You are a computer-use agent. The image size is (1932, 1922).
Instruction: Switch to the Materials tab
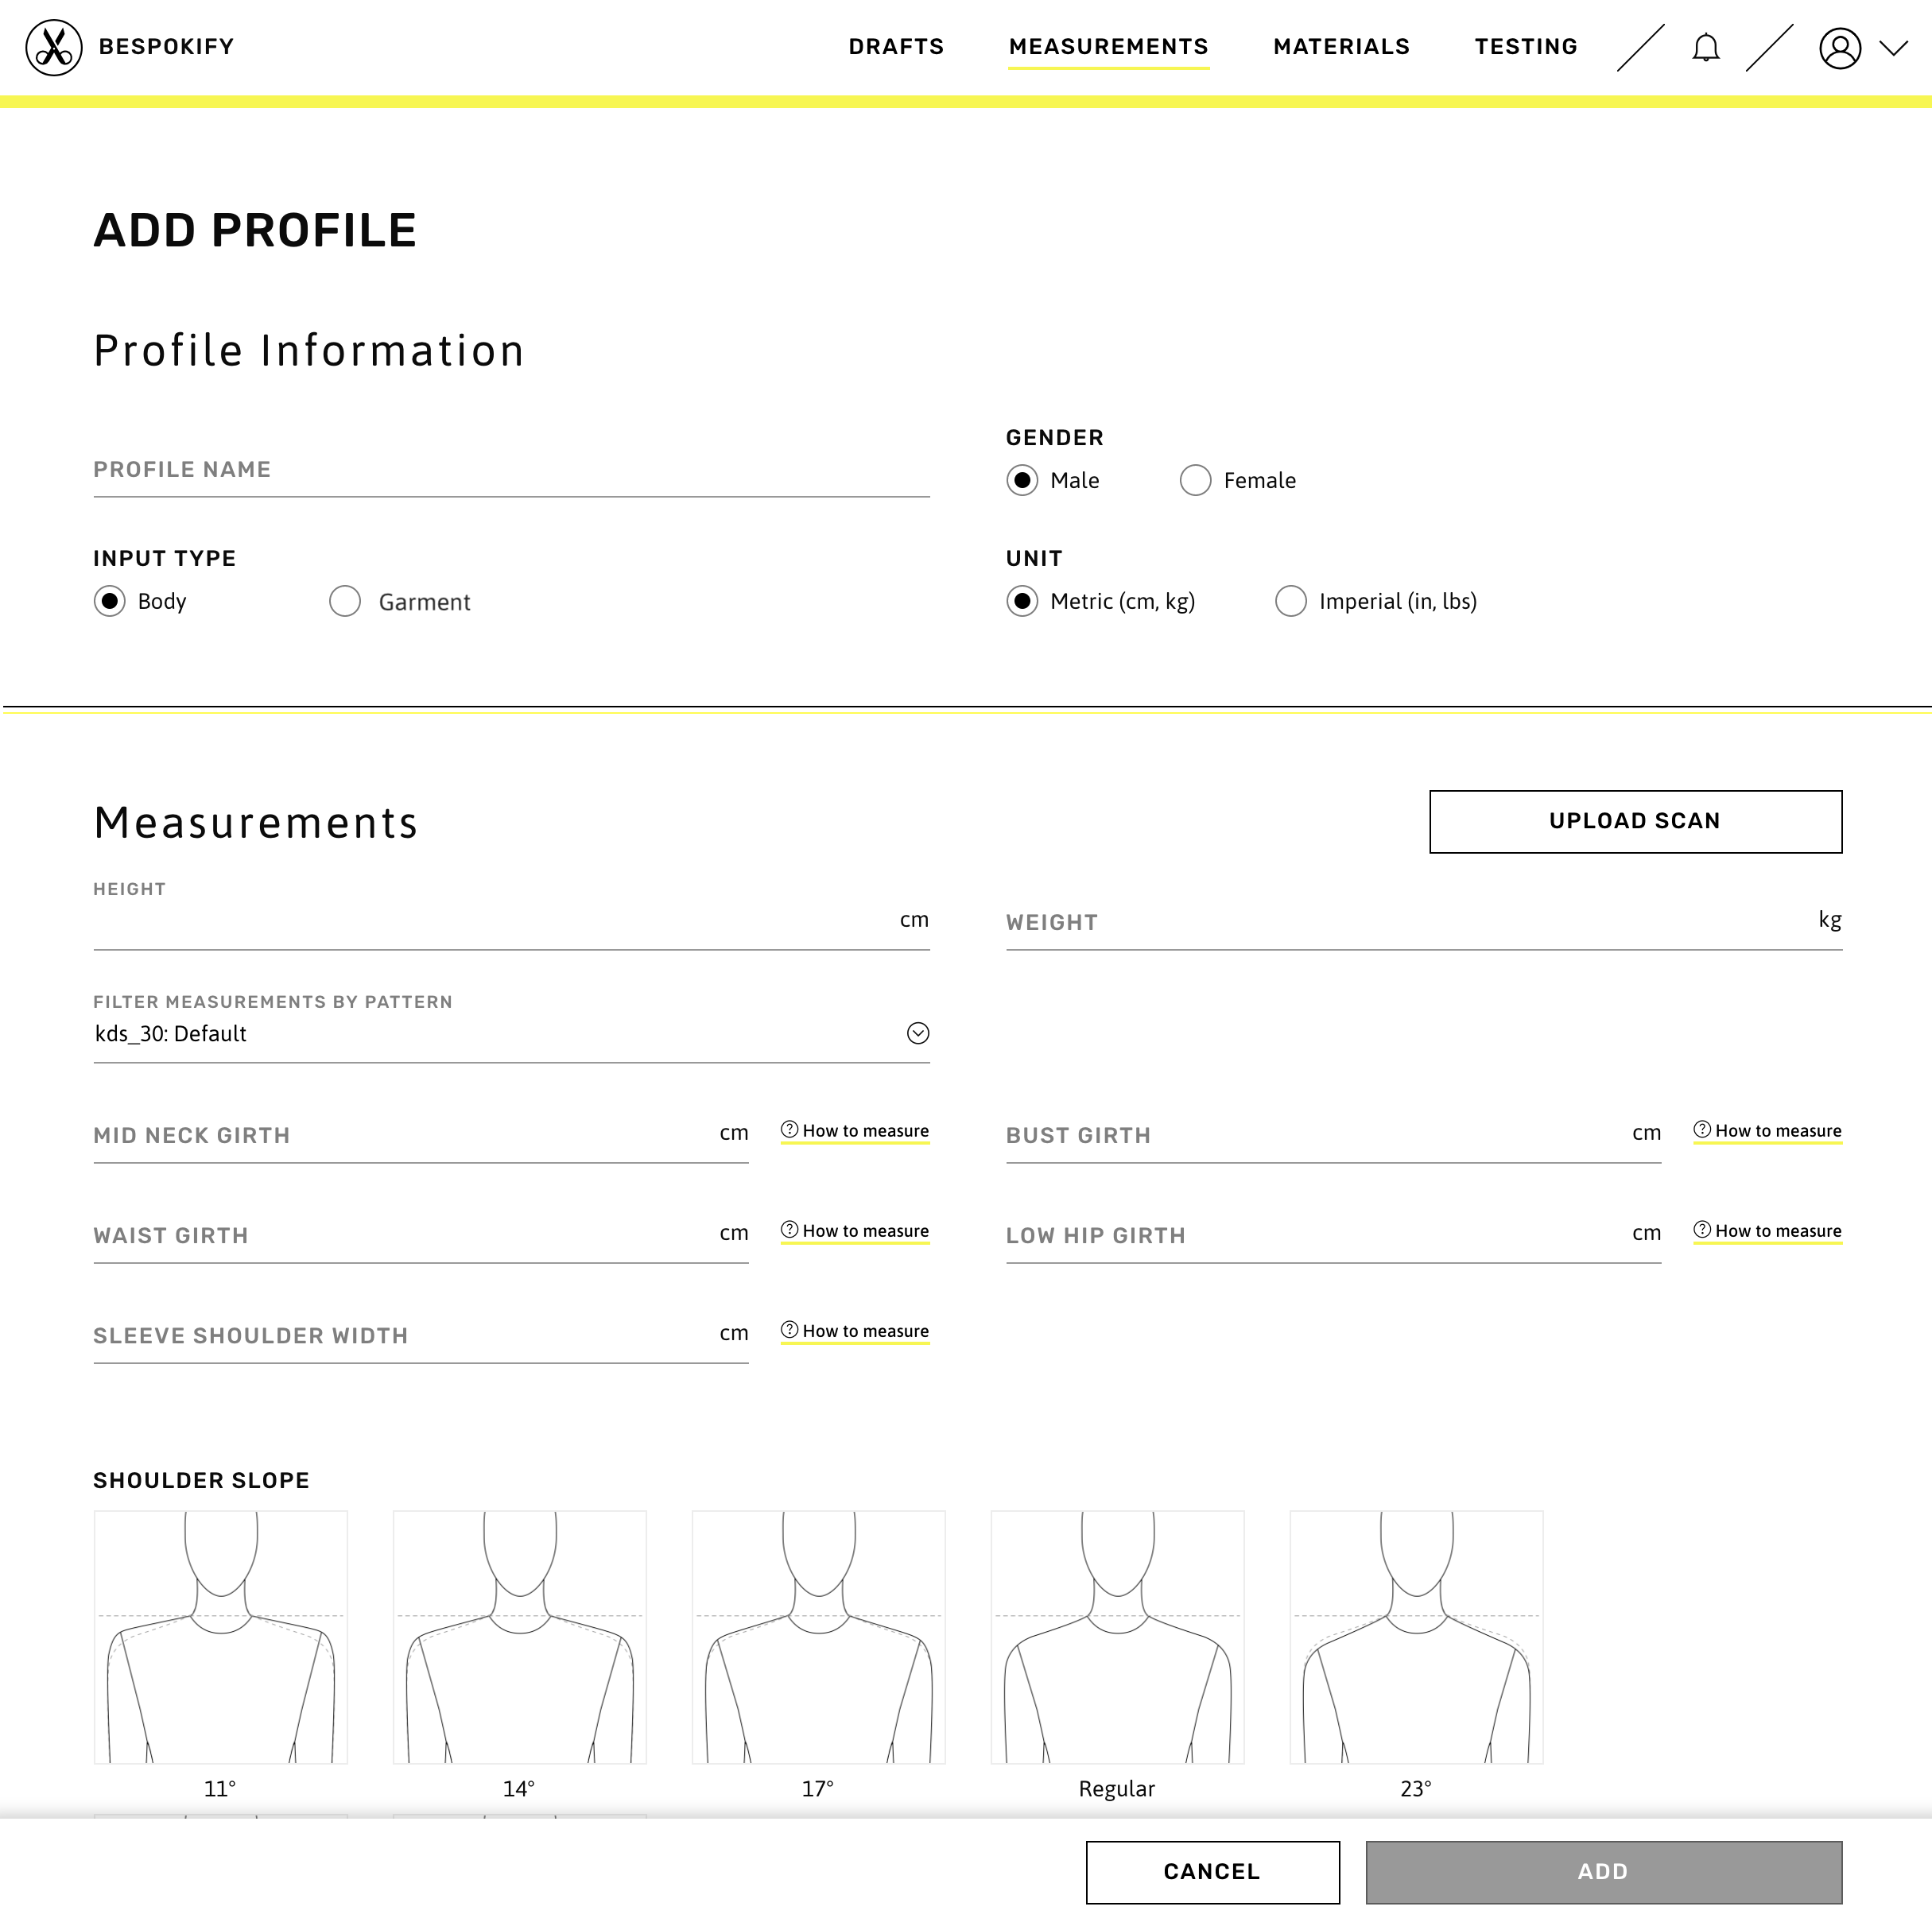click(1340, 48)
